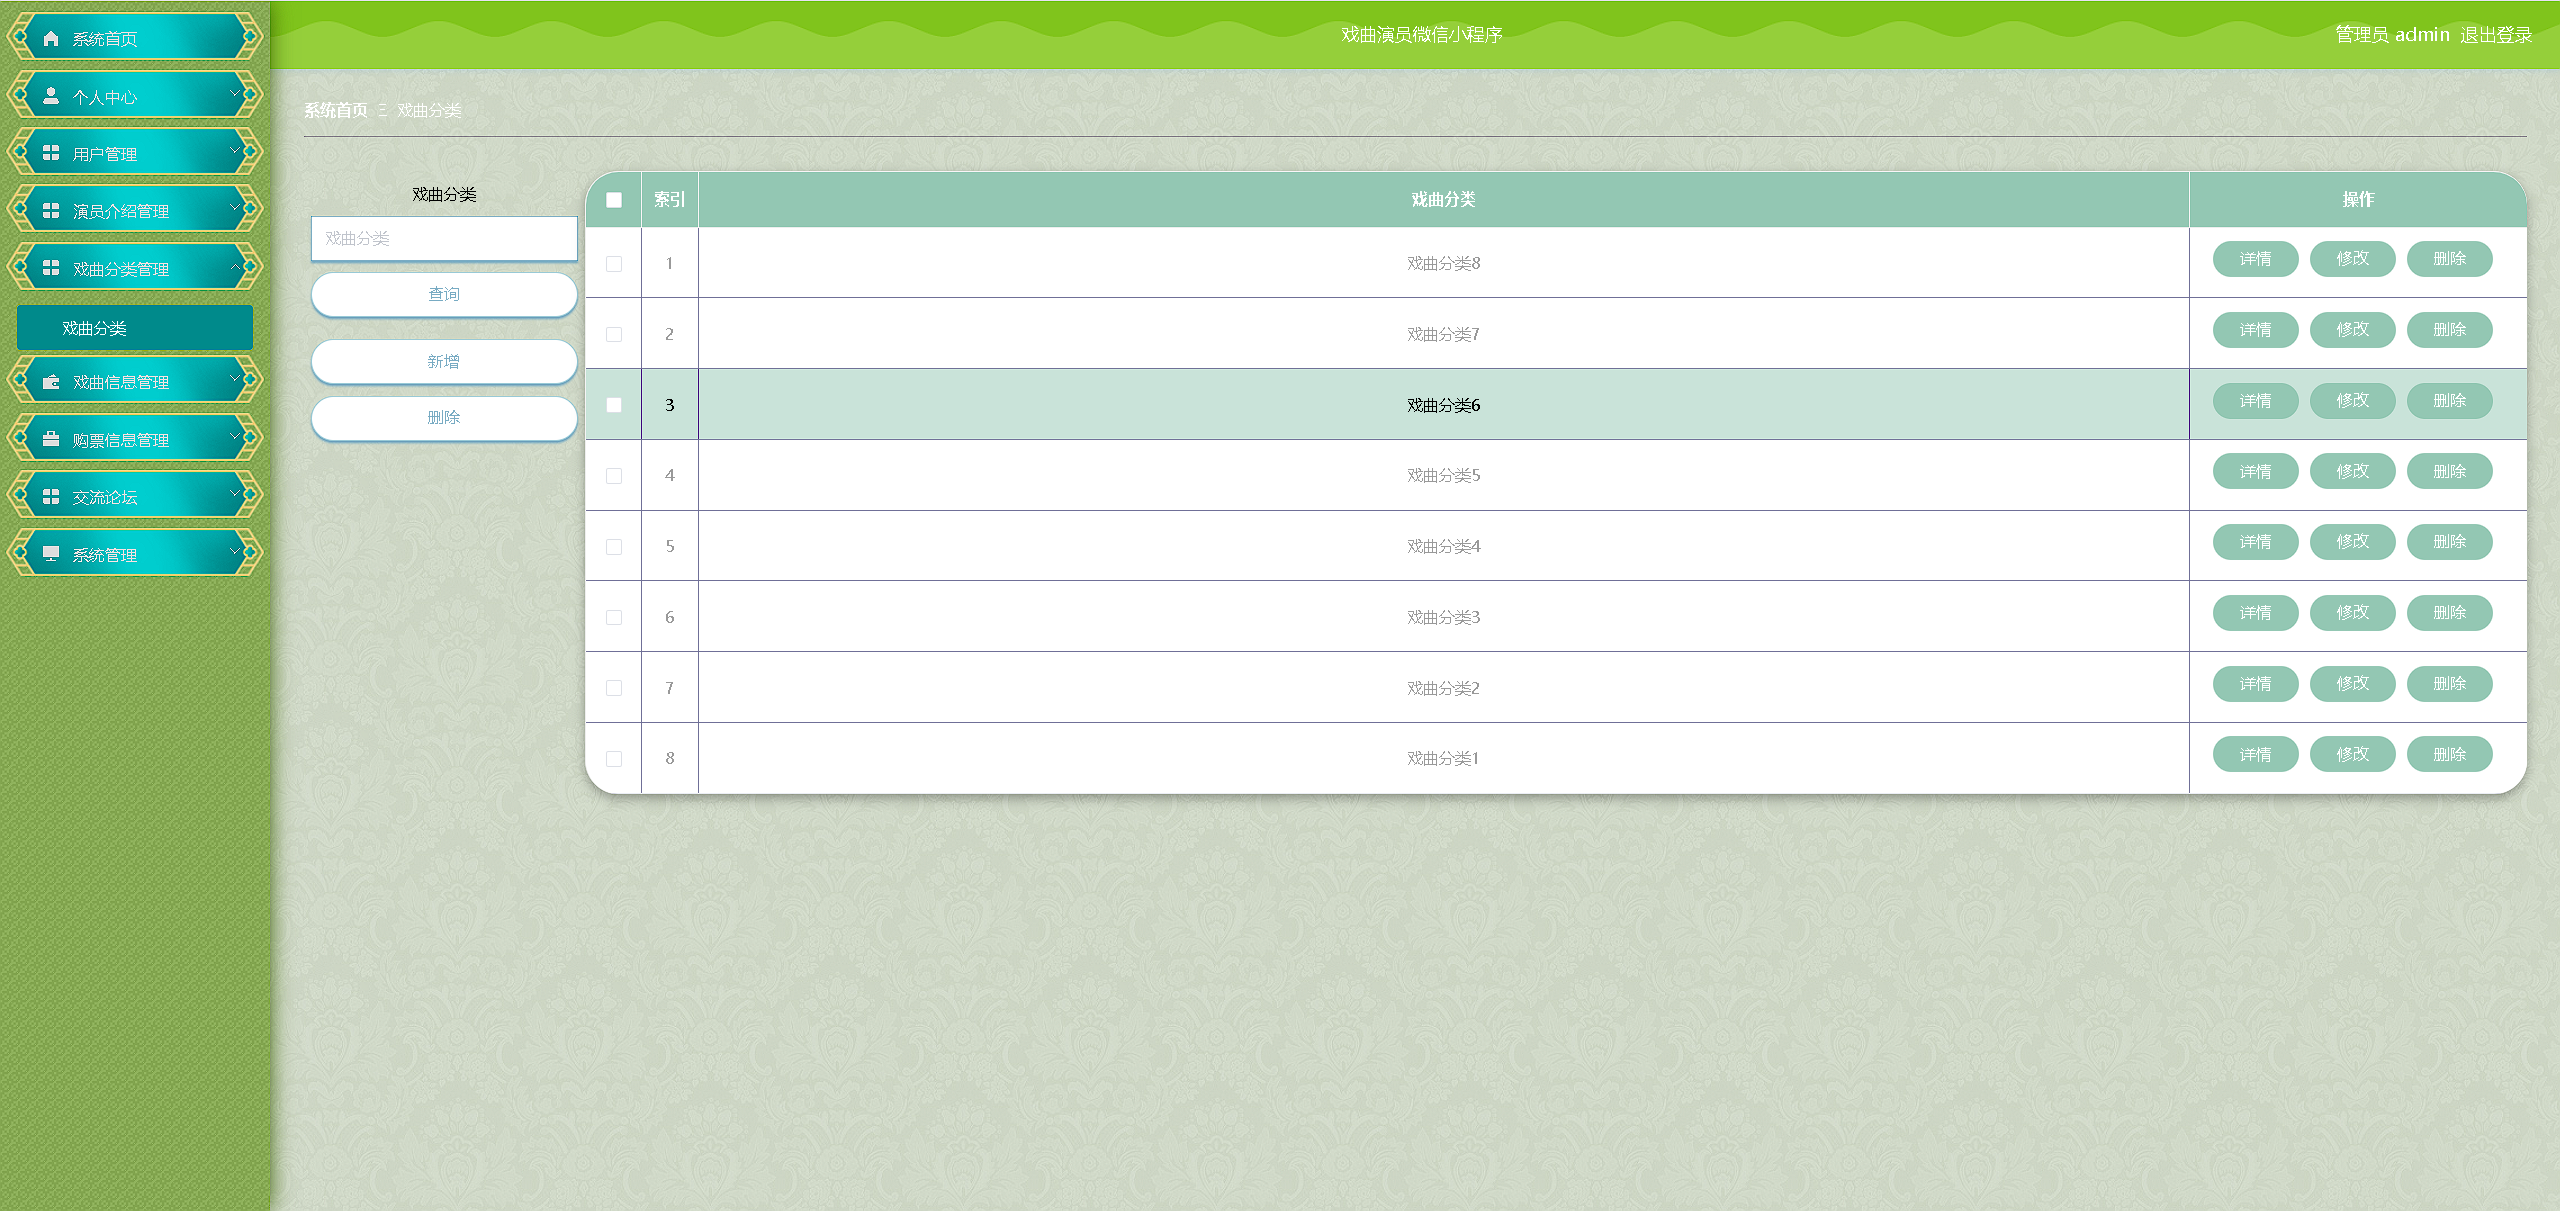This screenshot has height=1211, width=2560.
Task: Click the person icon beside 个人中心
Action: tap(51, 96)
